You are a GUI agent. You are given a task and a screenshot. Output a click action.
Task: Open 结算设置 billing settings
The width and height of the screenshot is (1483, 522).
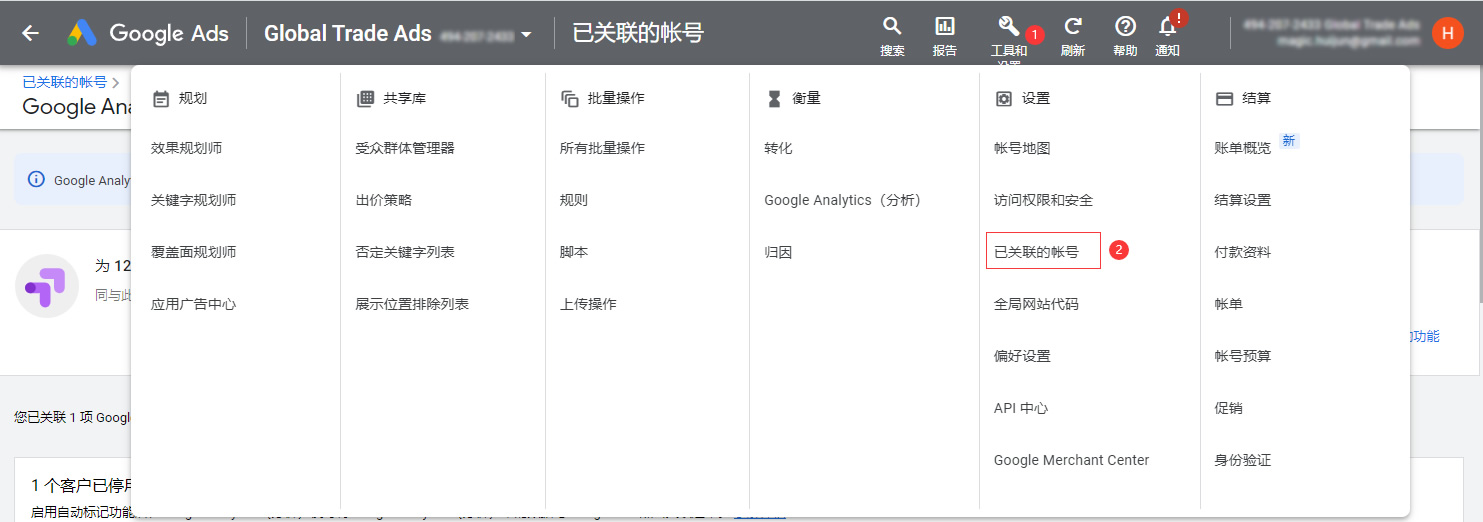pyautogui.click(x=1242, y=200)
